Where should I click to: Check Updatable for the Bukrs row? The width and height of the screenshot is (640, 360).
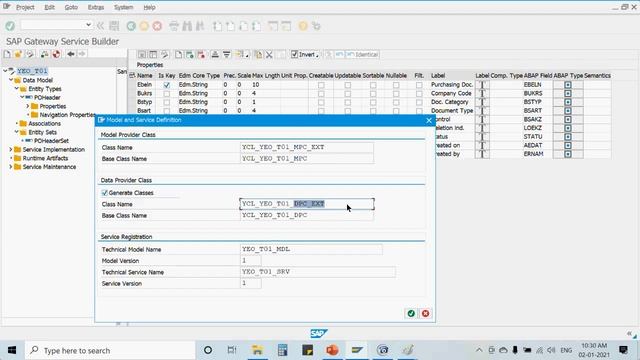348,93
